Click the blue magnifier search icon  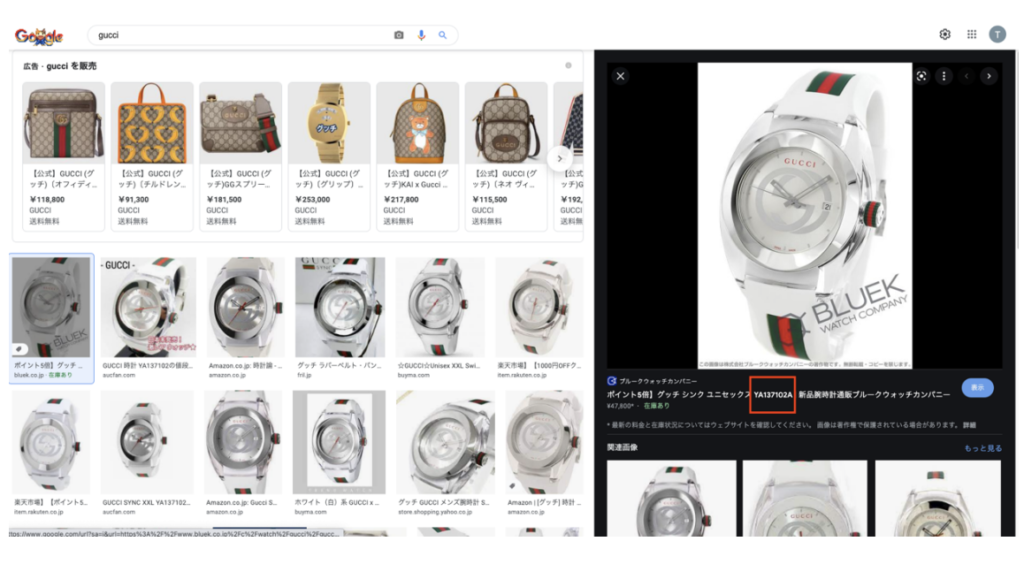tap(443, 35)
